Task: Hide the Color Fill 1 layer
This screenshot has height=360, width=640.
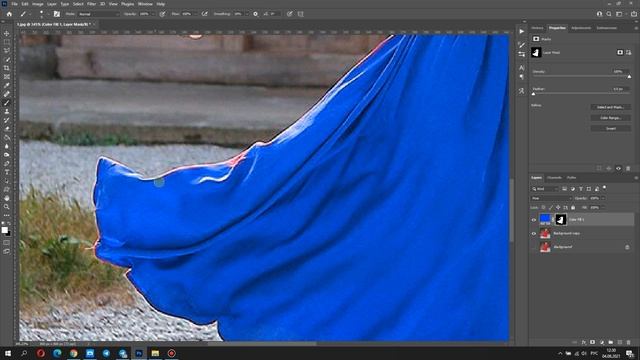Action: tap(534, 220)
